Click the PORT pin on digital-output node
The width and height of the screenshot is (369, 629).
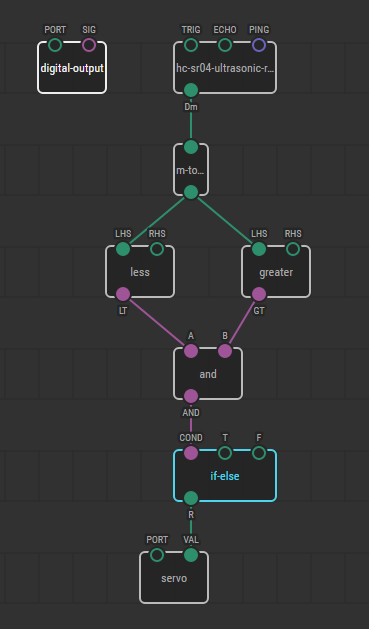pyautogui.click(x=55, y=45)
